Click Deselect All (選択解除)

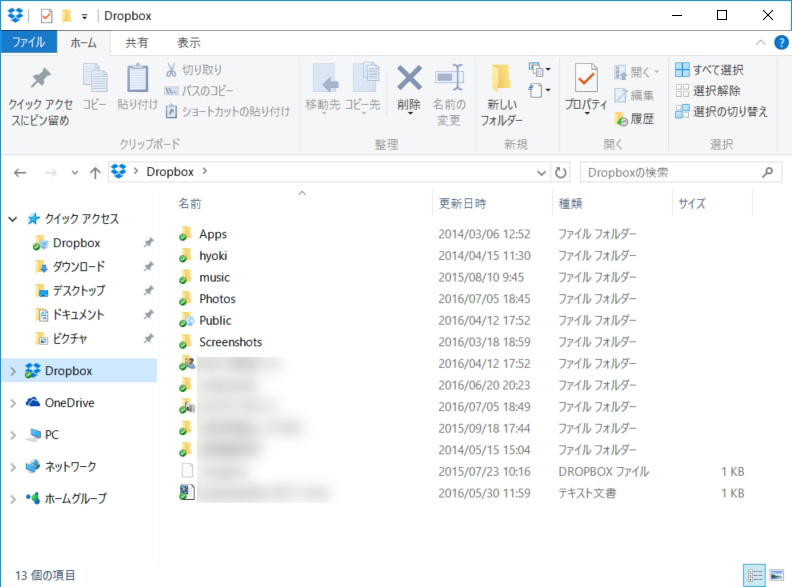[708, 90]
